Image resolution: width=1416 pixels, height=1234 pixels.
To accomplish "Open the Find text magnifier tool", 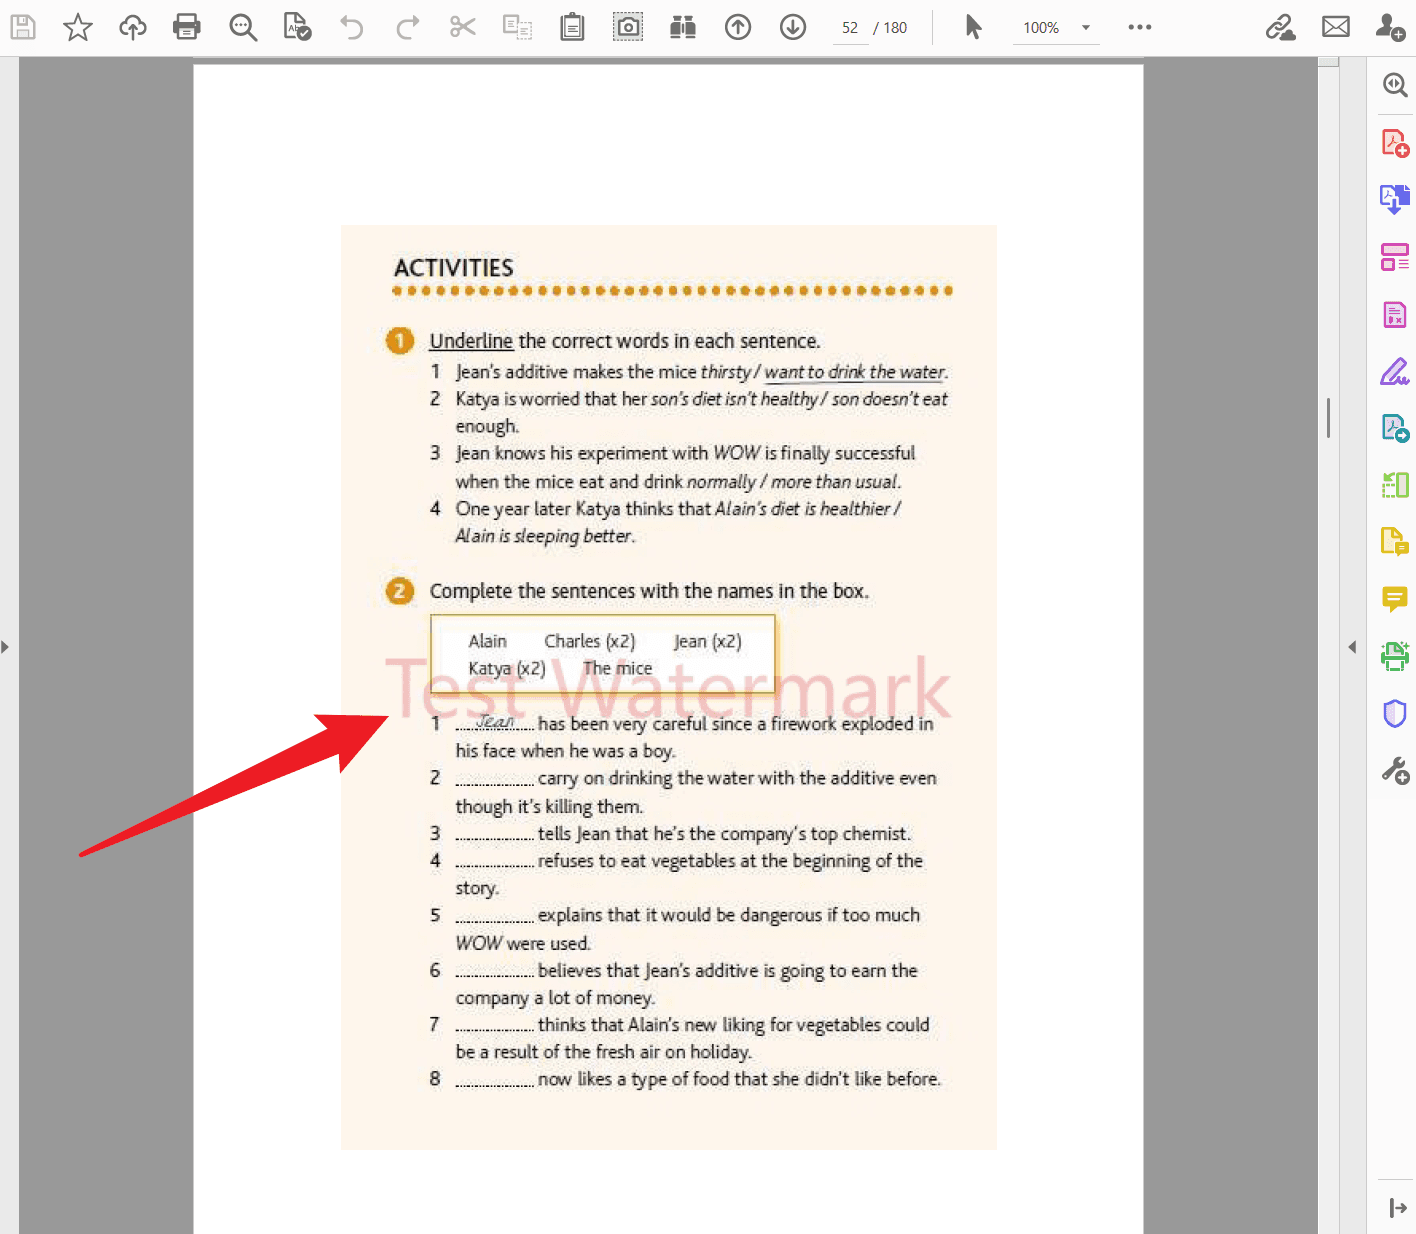I will 243,27.
